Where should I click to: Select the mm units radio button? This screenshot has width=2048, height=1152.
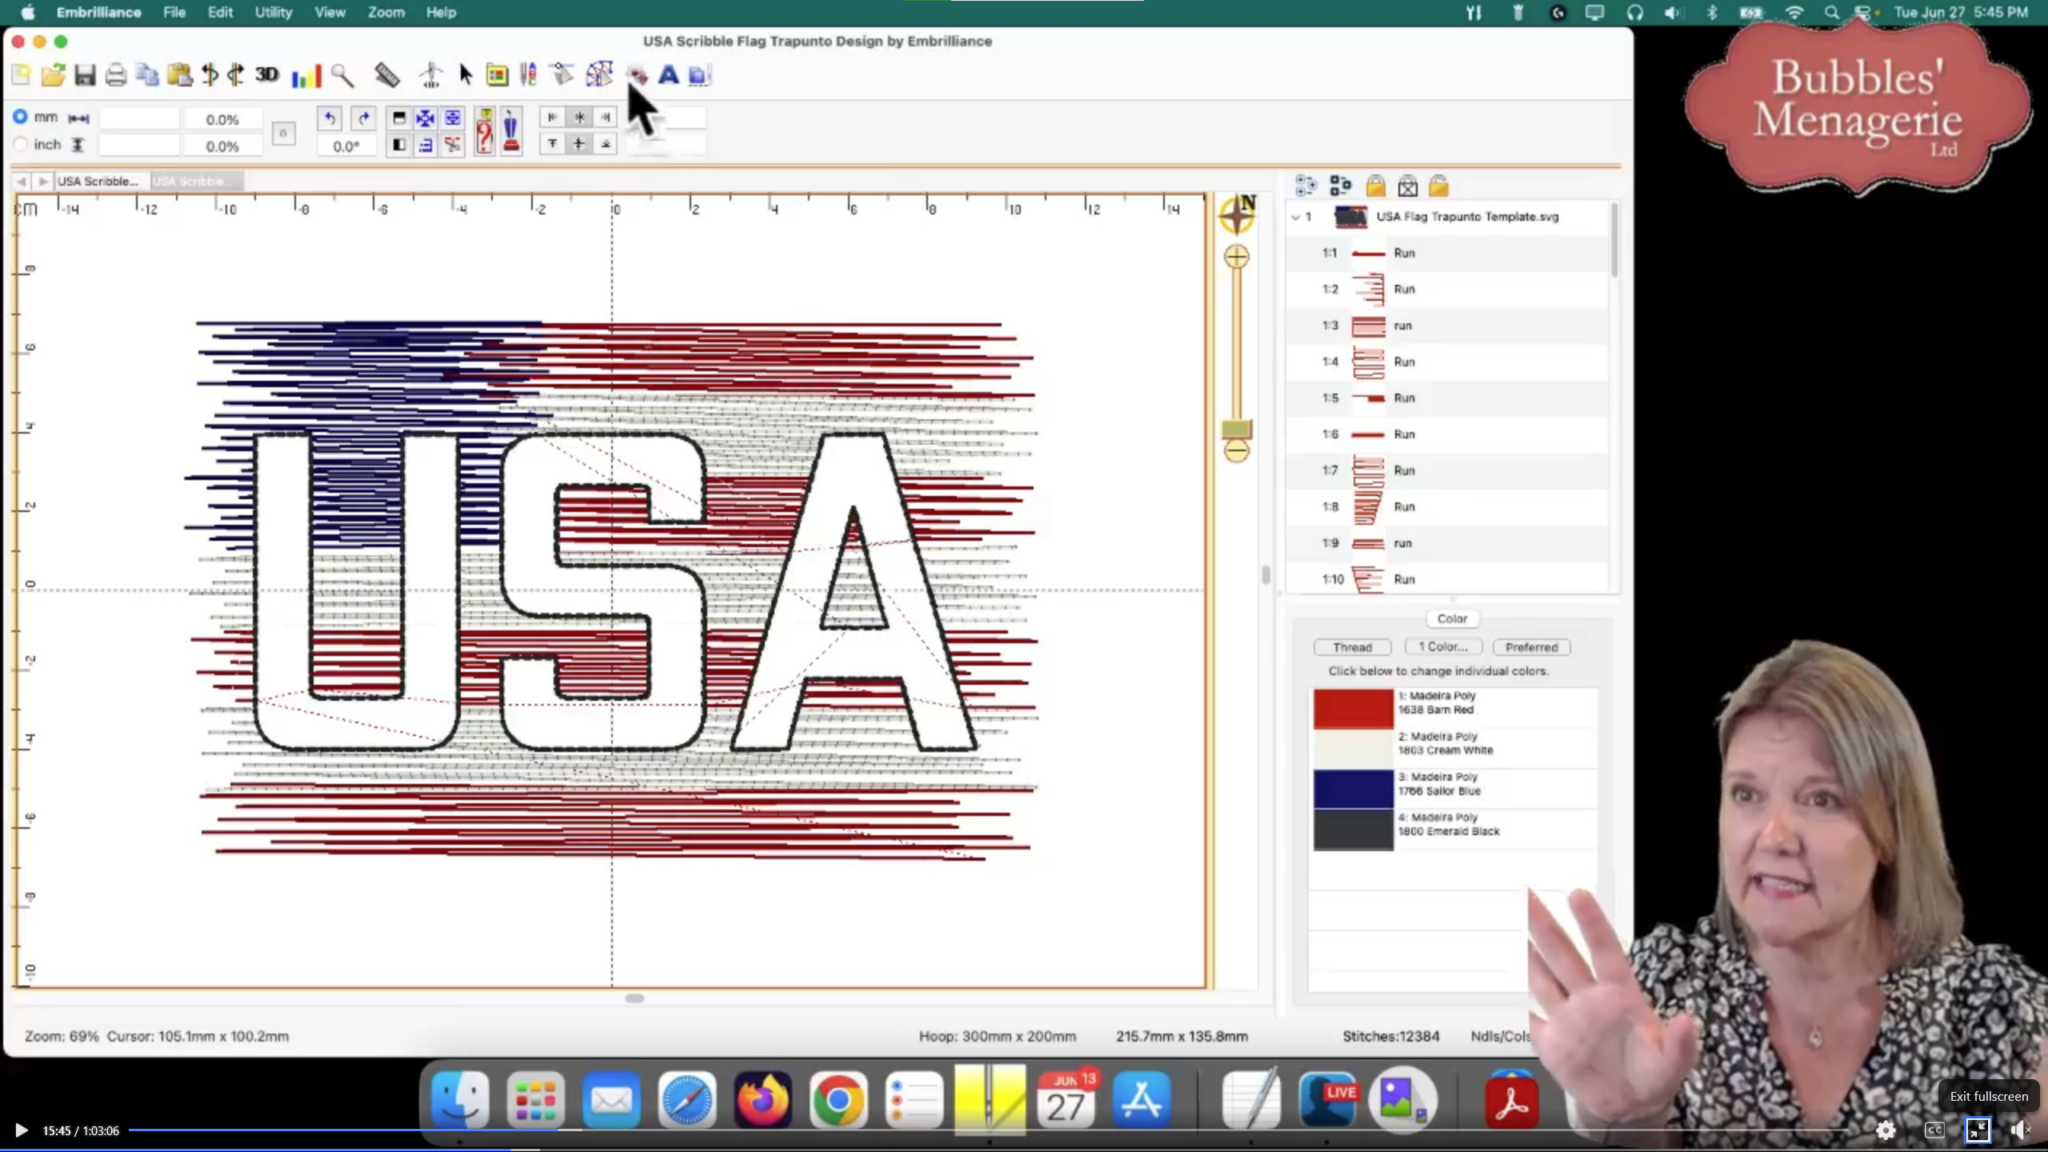tap(20, 117)
